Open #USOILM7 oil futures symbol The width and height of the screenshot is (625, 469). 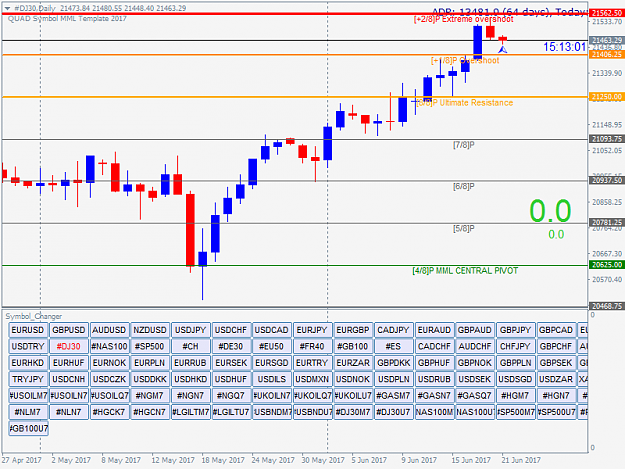pos(28,396)
